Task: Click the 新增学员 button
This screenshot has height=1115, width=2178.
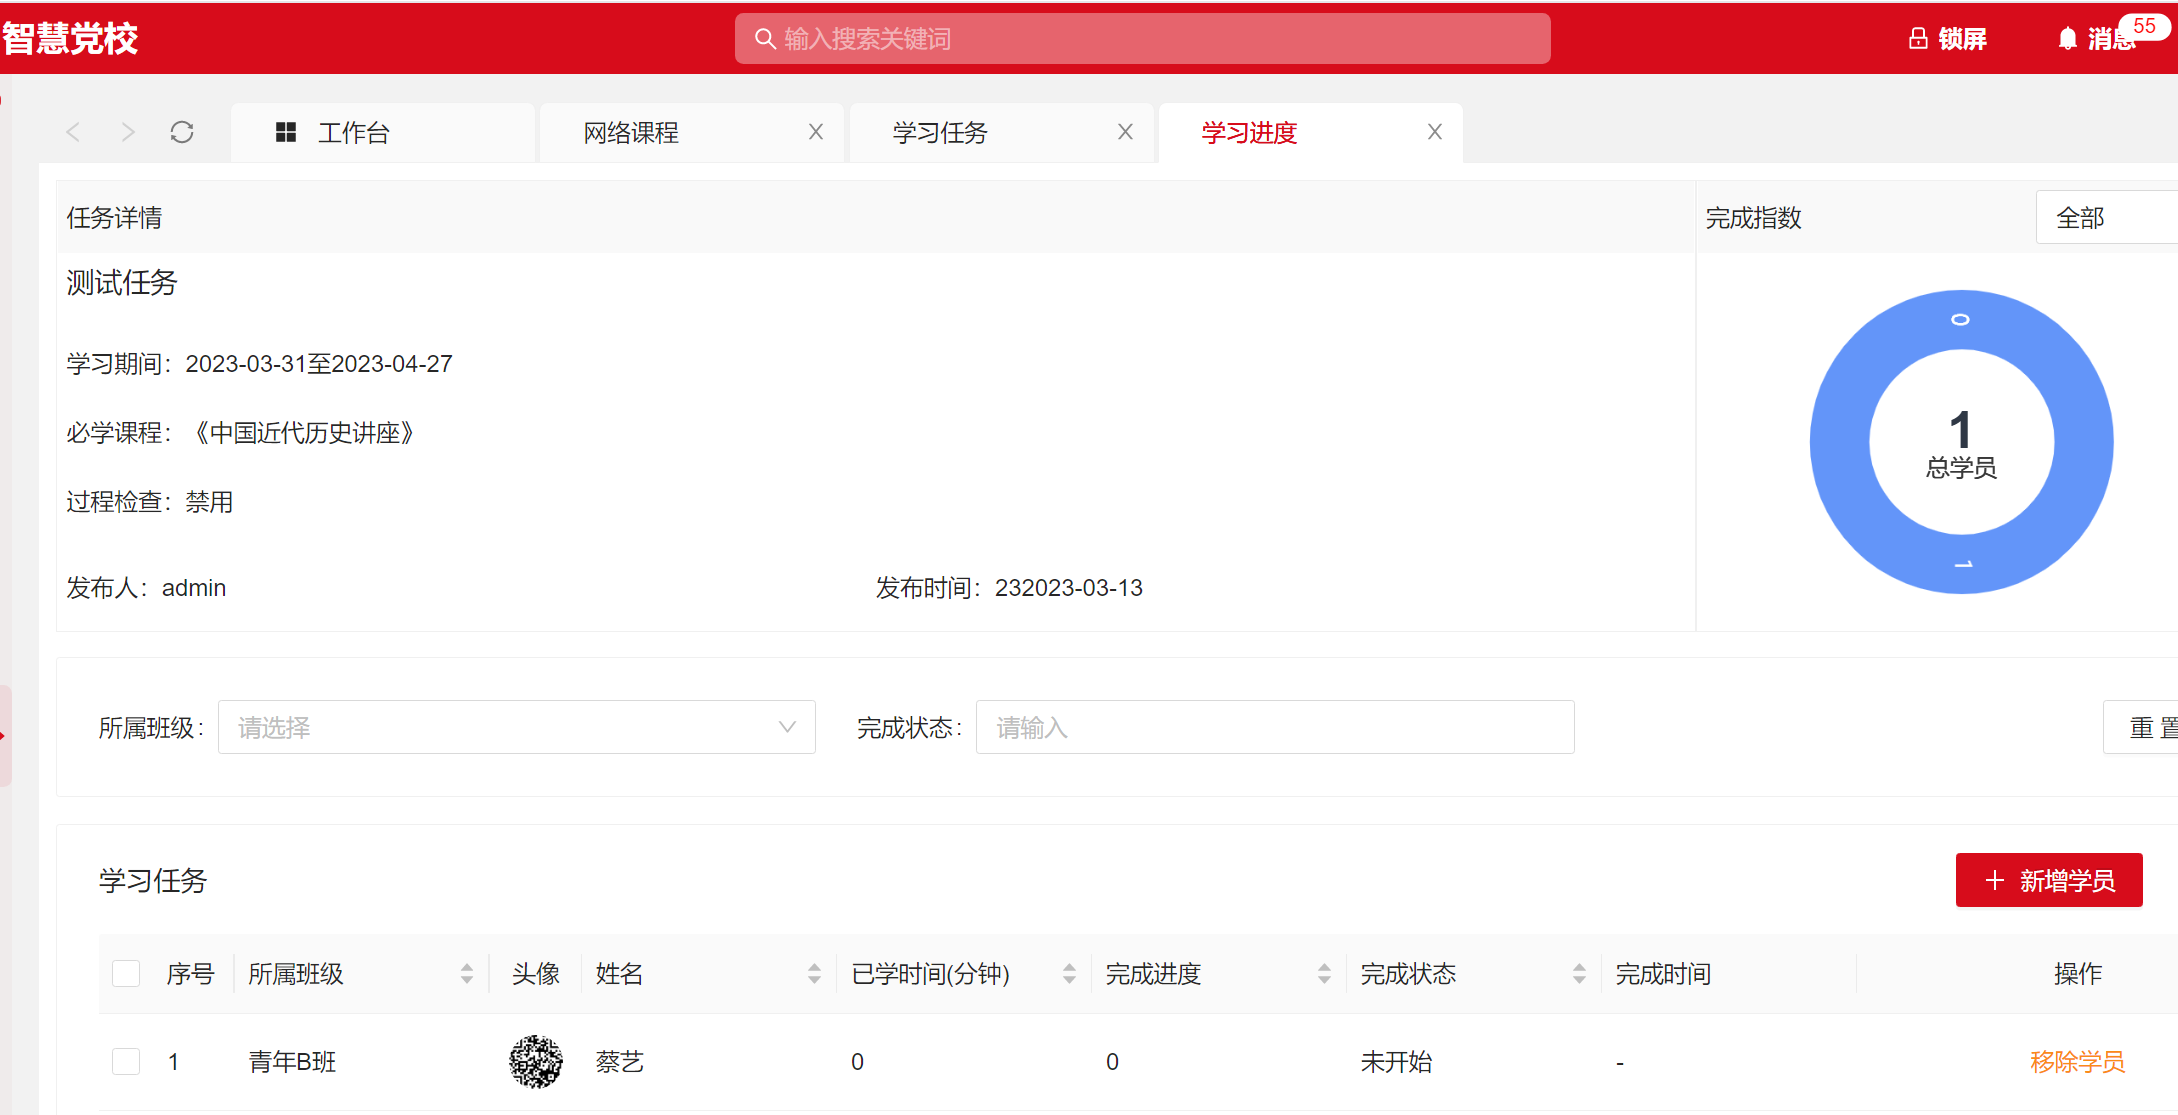Action: point(2048,880)
